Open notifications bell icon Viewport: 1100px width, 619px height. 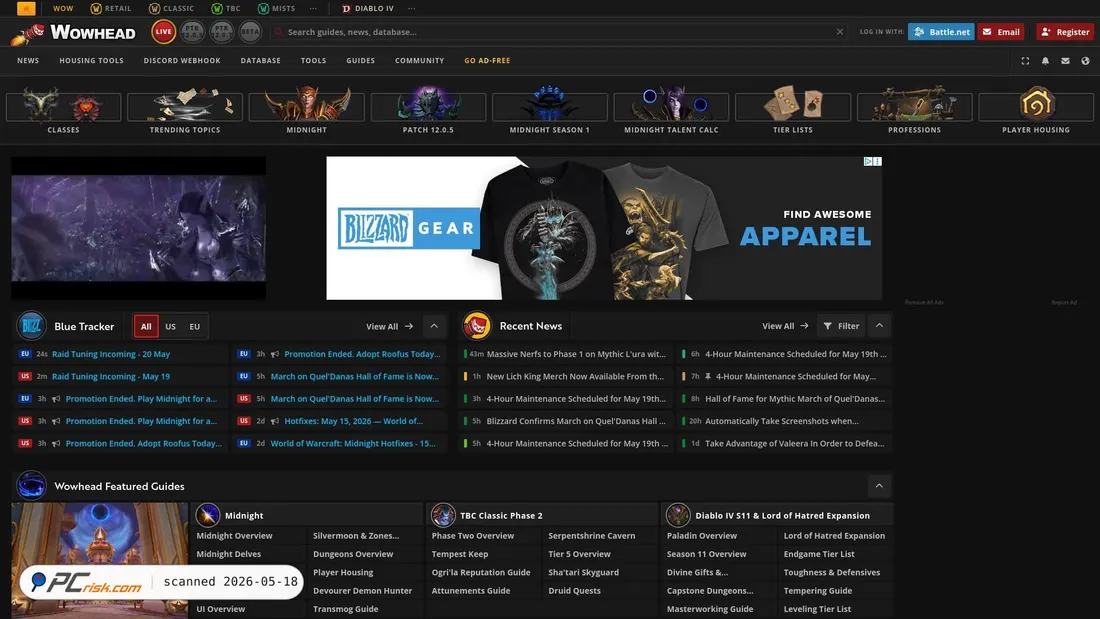point(1045,61)
